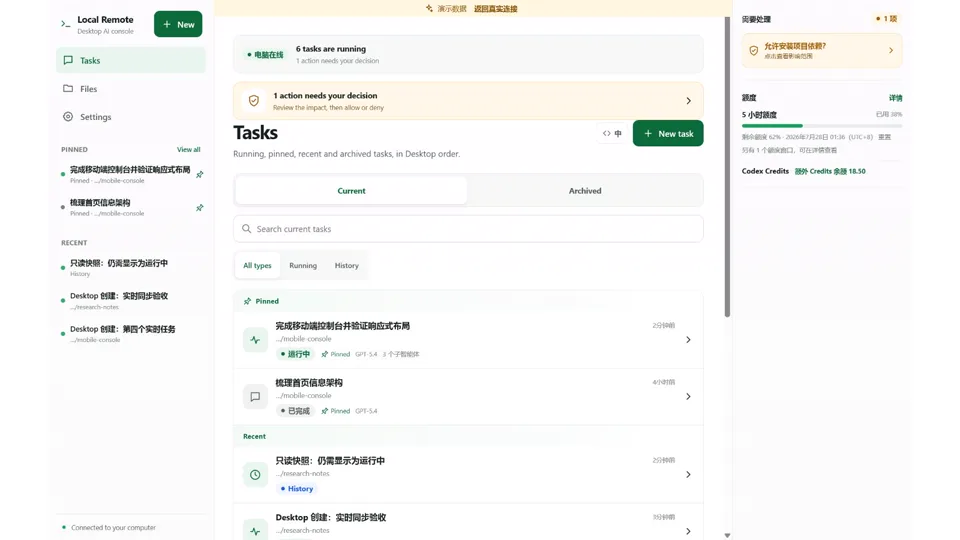
Task: Open Settings in the sidebar menu
Action: point(131,116)
